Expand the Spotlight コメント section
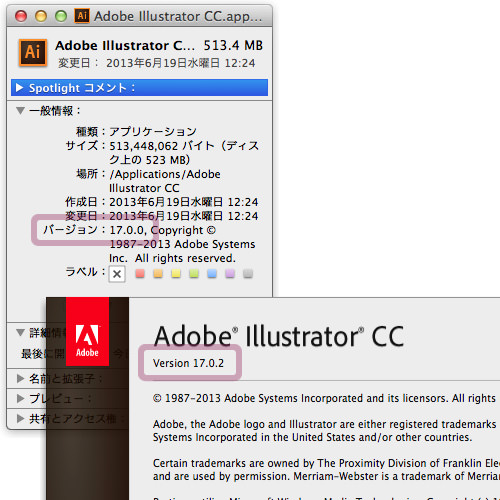The width and height of the screenshot is (500, 500). click(19, 88)
